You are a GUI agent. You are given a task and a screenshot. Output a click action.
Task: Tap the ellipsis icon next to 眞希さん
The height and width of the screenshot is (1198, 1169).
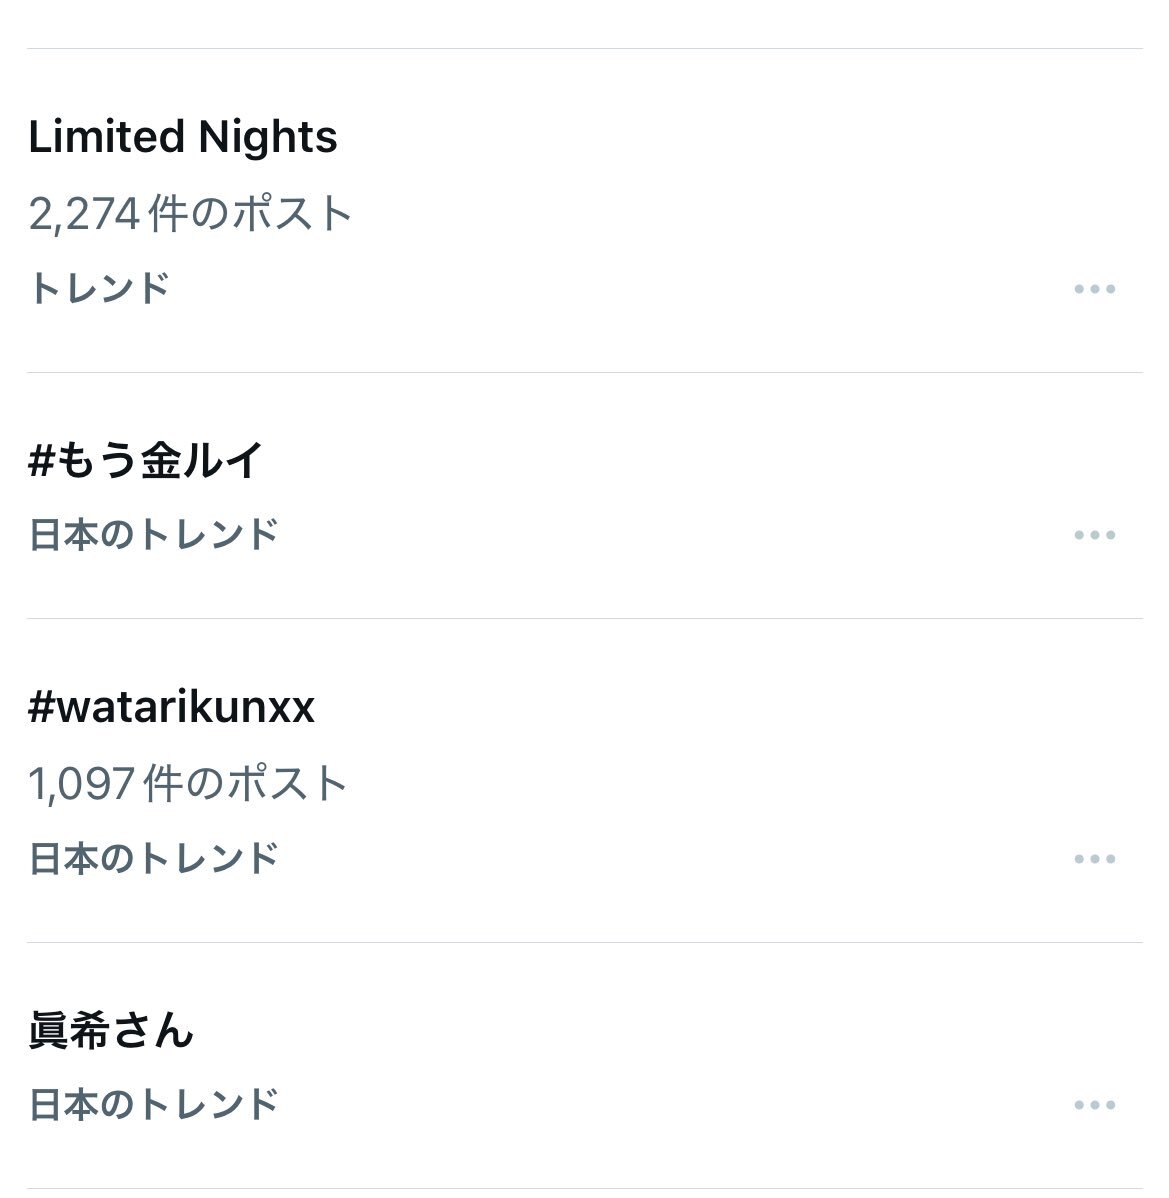(x=1094, y=1105)
